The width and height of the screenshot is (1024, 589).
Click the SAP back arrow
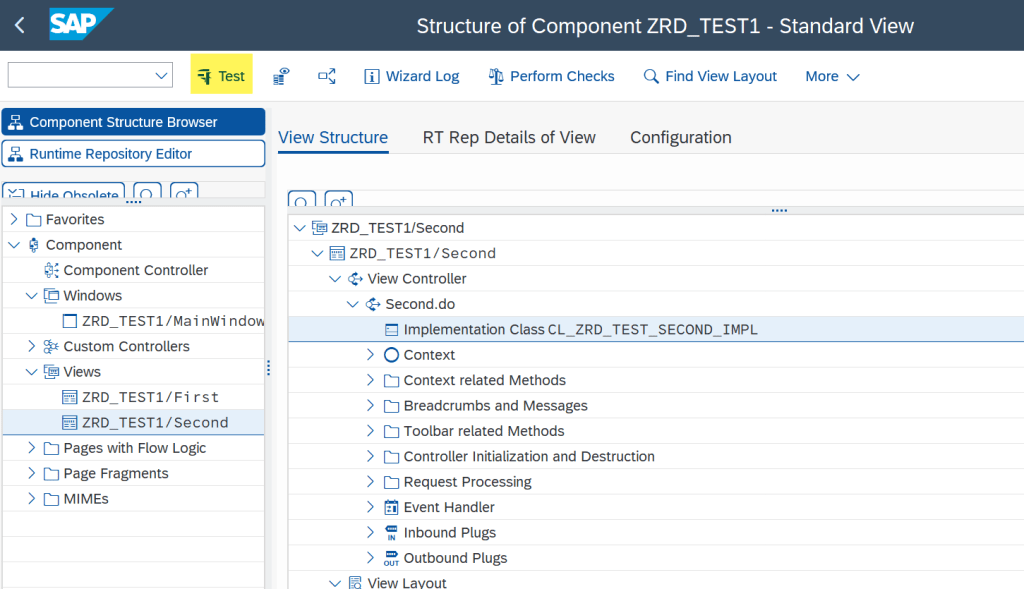click(20, 26)
